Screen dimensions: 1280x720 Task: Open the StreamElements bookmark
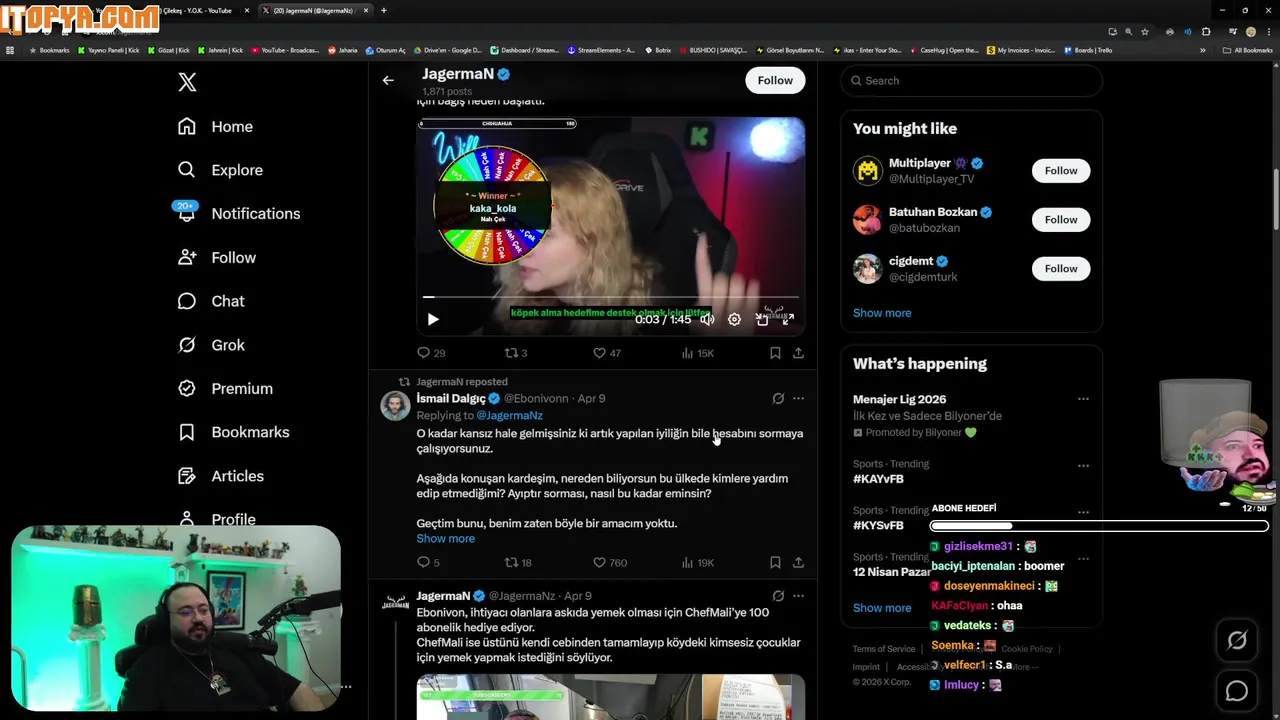coord(601,50)
